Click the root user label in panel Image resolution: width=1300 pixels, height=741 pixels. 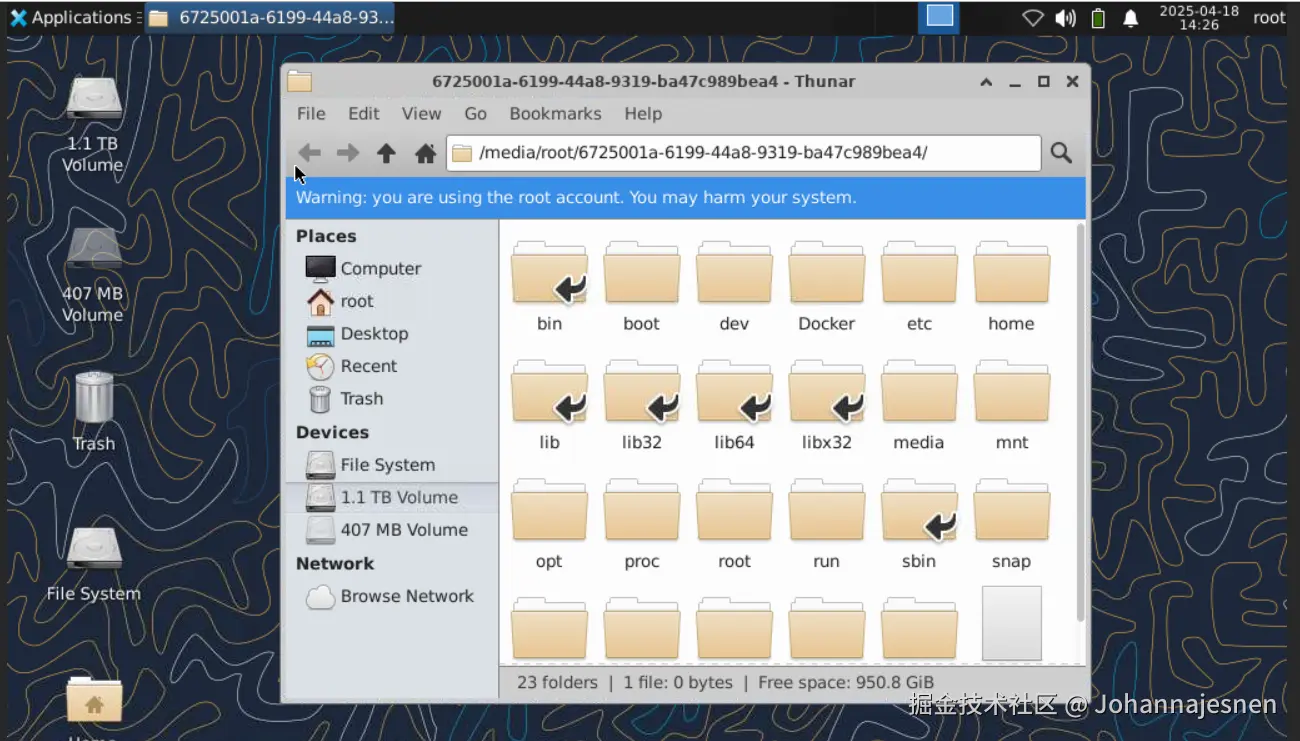coord(1269,17)
